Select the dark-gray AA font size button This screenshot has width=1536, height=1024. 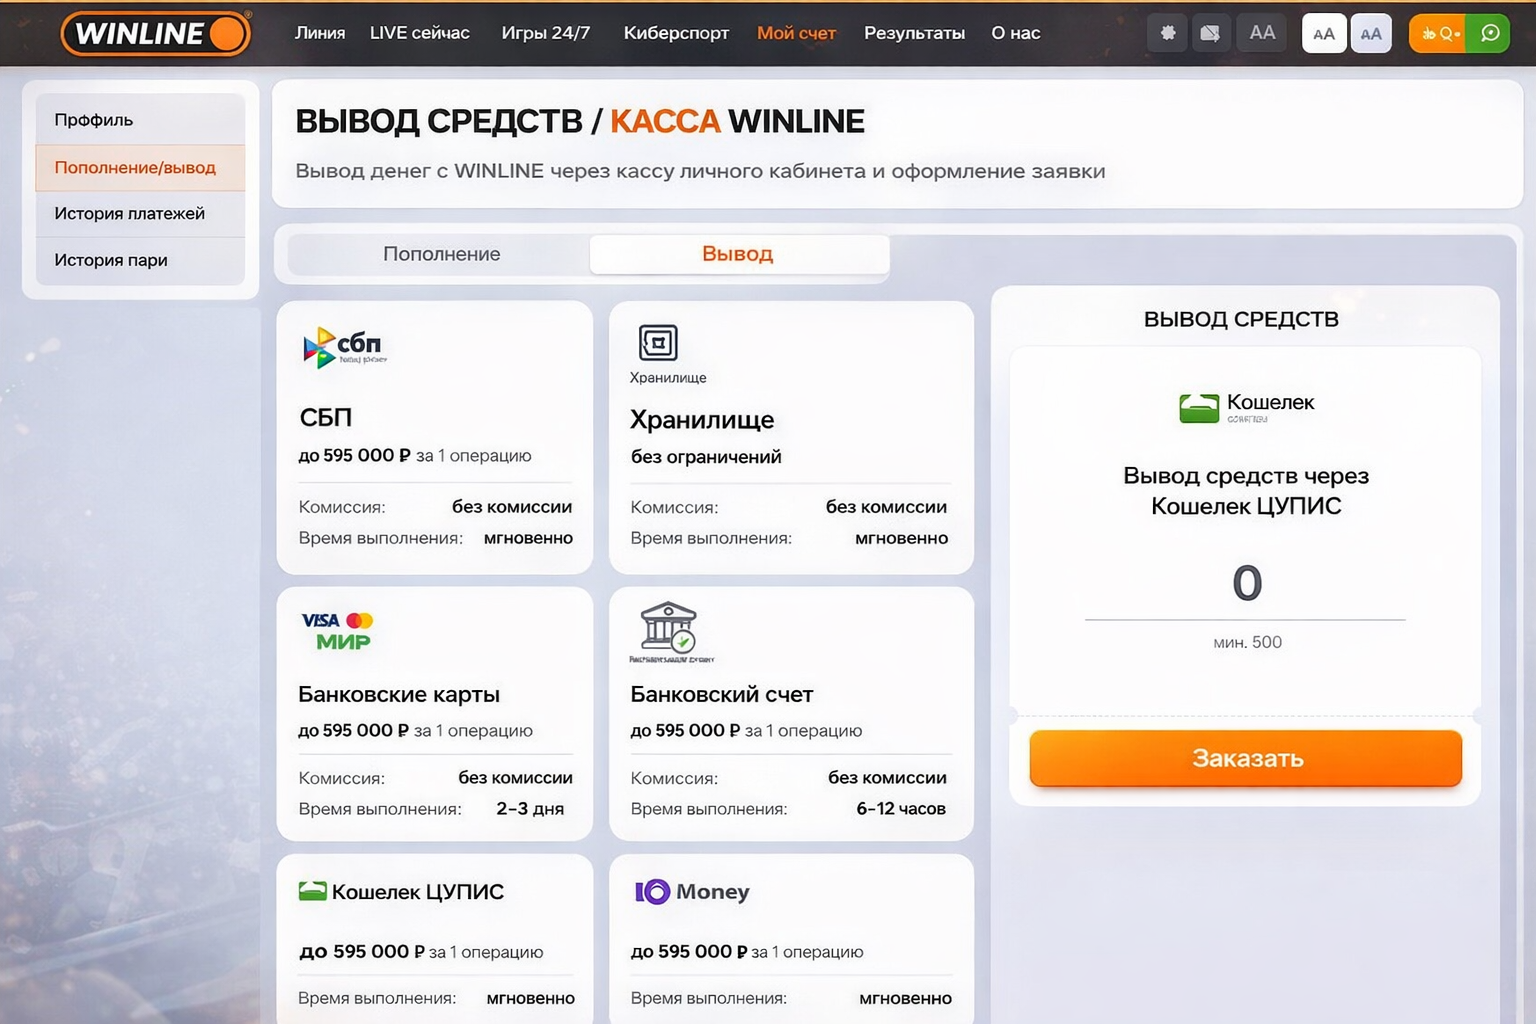coord(1262,33)
